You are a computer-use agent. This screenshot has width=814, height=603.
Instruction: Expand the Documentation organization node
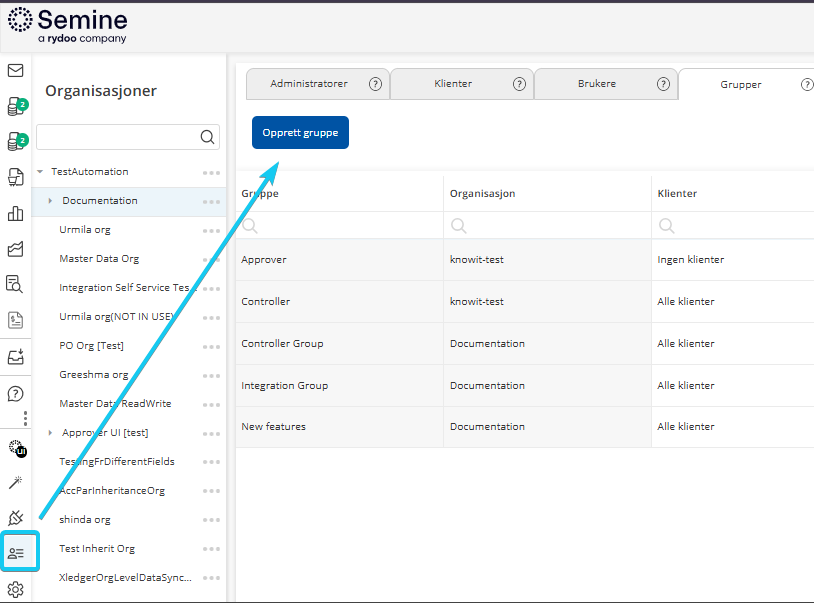pyautogui.click(x=51, y=201)
